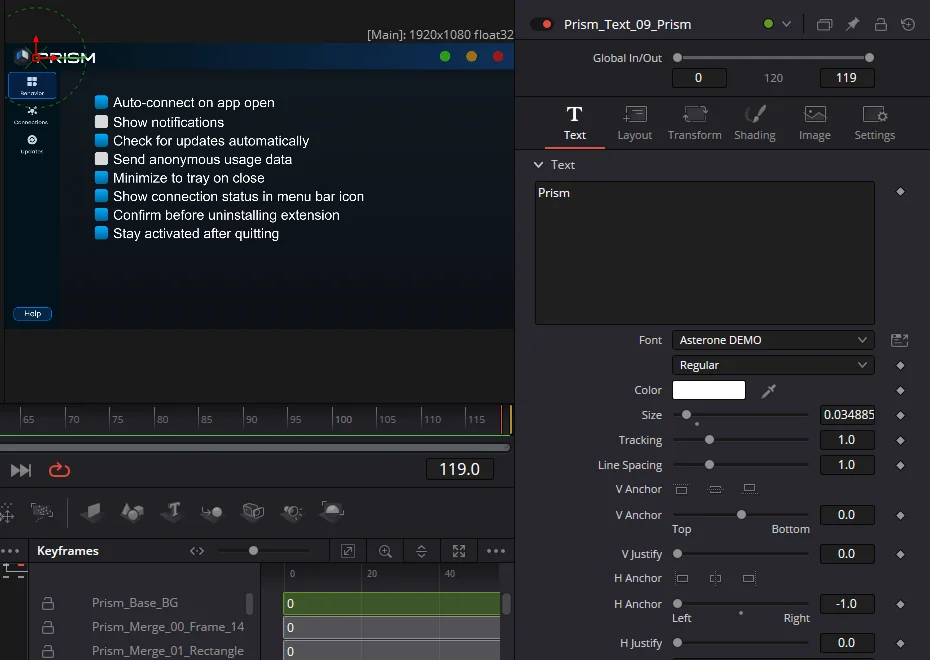930x660 pixels.
Task: Add a Camera 3D node from toolbar
Action: [253, 511]
